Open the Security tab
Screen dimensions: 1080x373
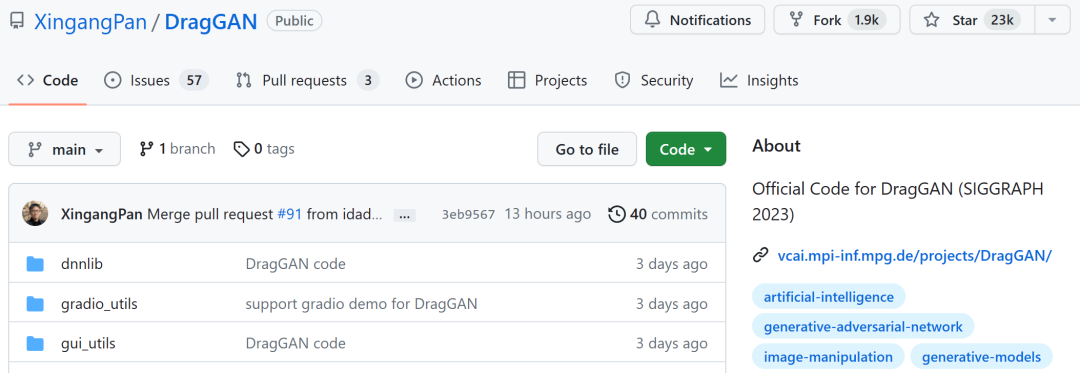click(x=654, y=81)
